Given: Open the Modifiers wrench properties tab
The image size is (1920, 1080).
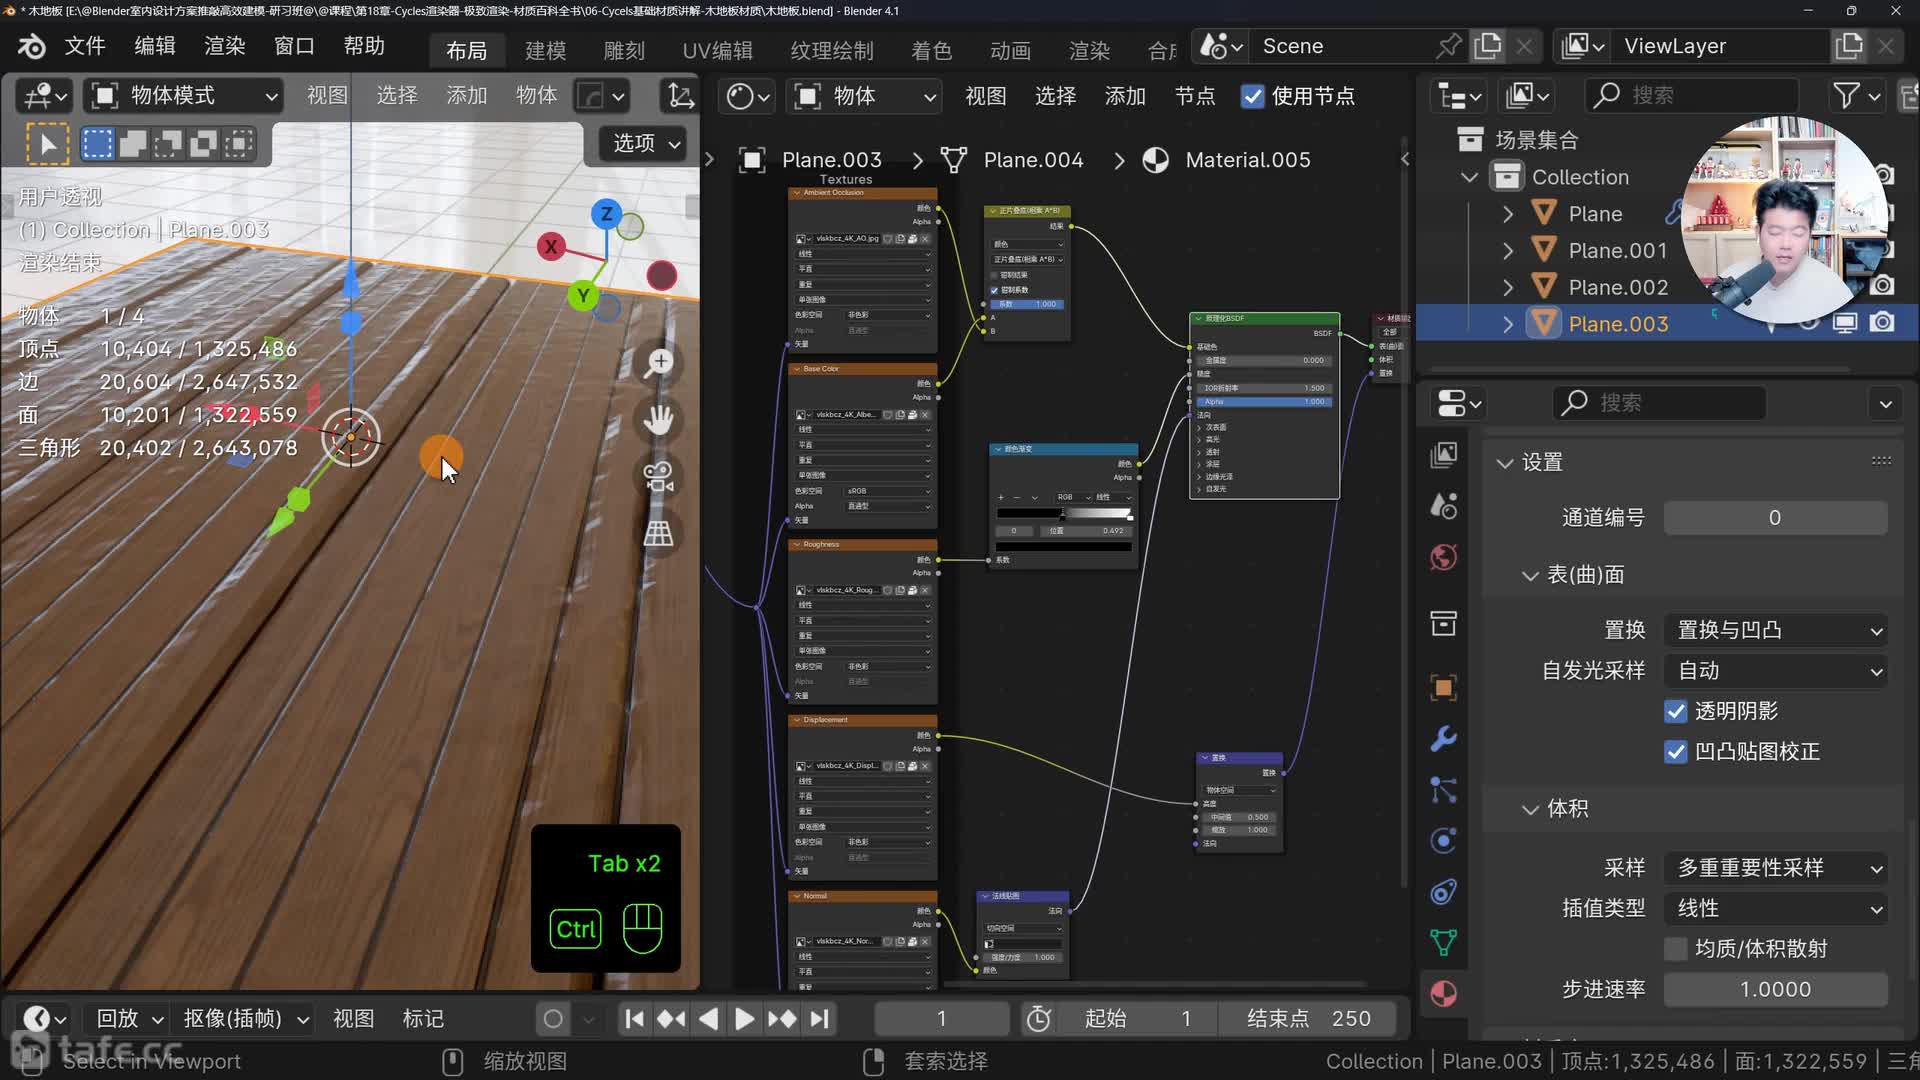Looking at the screenshot, I should click(x=1443, y=739).
